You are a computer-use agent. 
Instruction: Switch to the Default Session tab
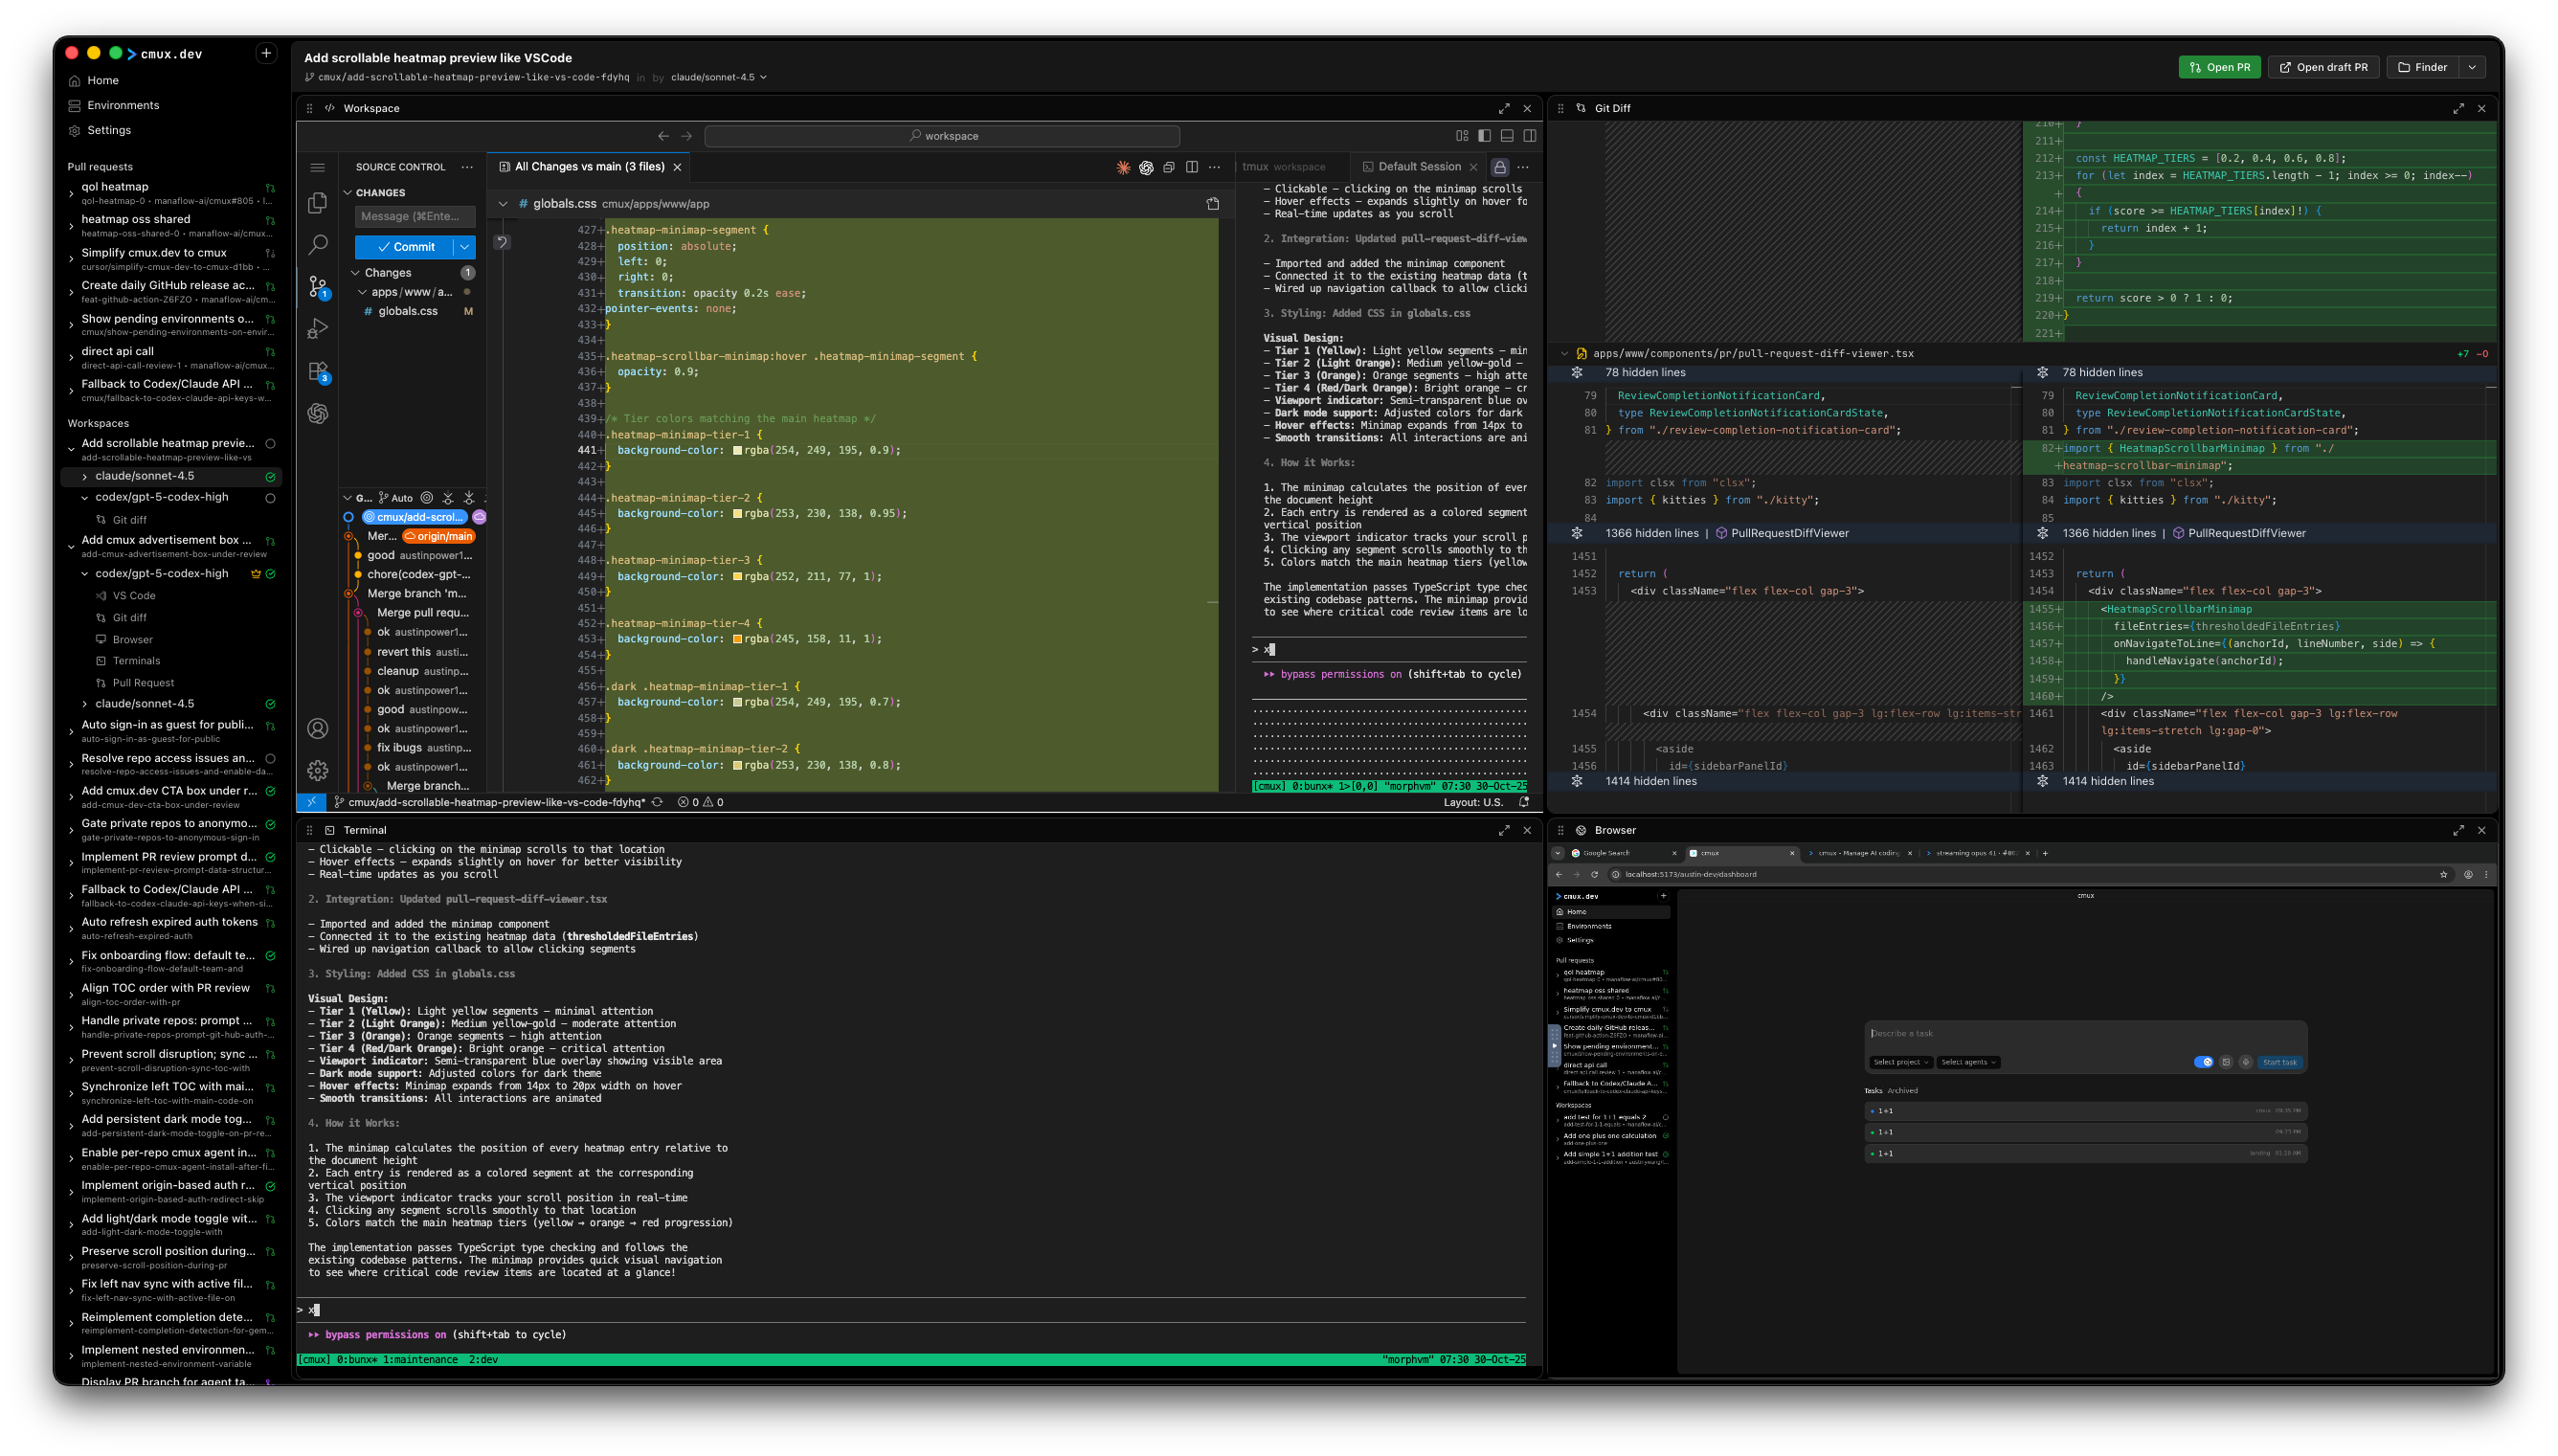pyautogui.click(x=1418, y=167)
